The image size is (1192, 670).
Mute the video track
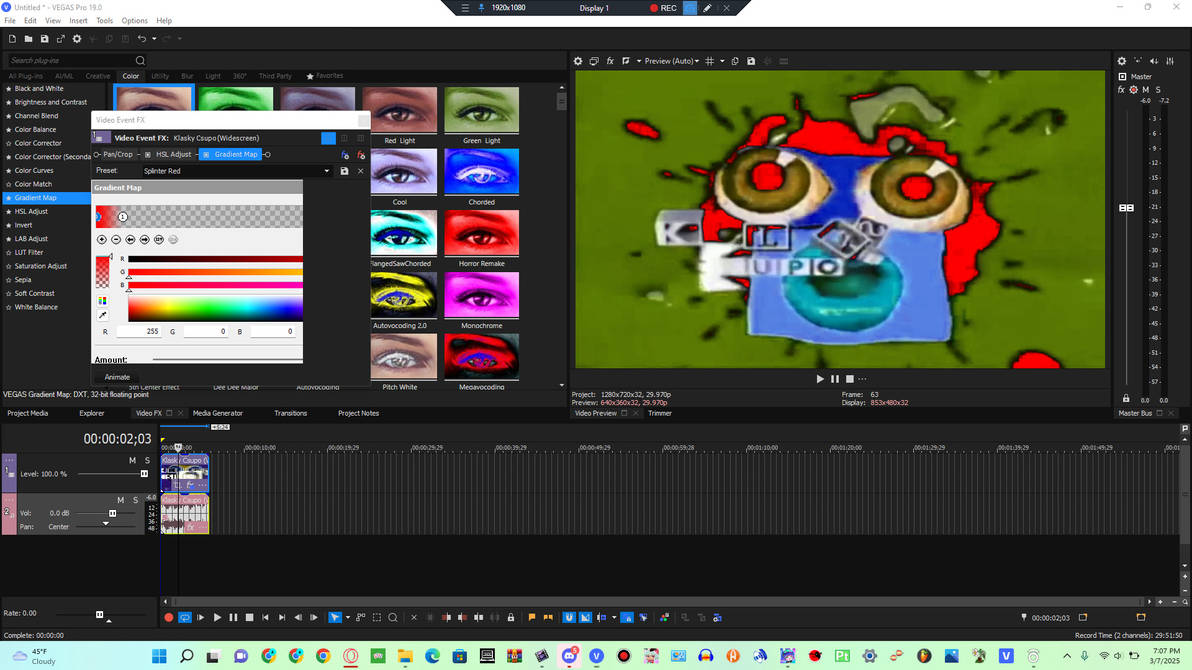(130, 461)
